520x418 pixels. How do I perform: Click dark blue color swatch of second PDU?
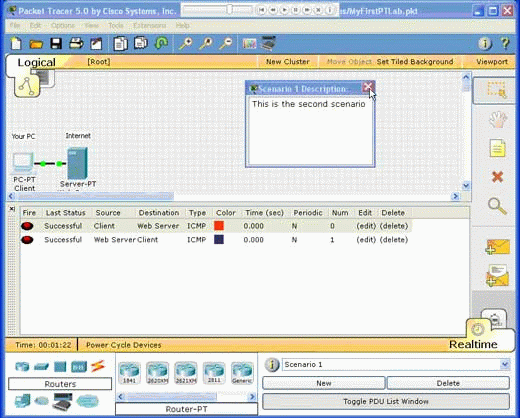pos(219,239)
